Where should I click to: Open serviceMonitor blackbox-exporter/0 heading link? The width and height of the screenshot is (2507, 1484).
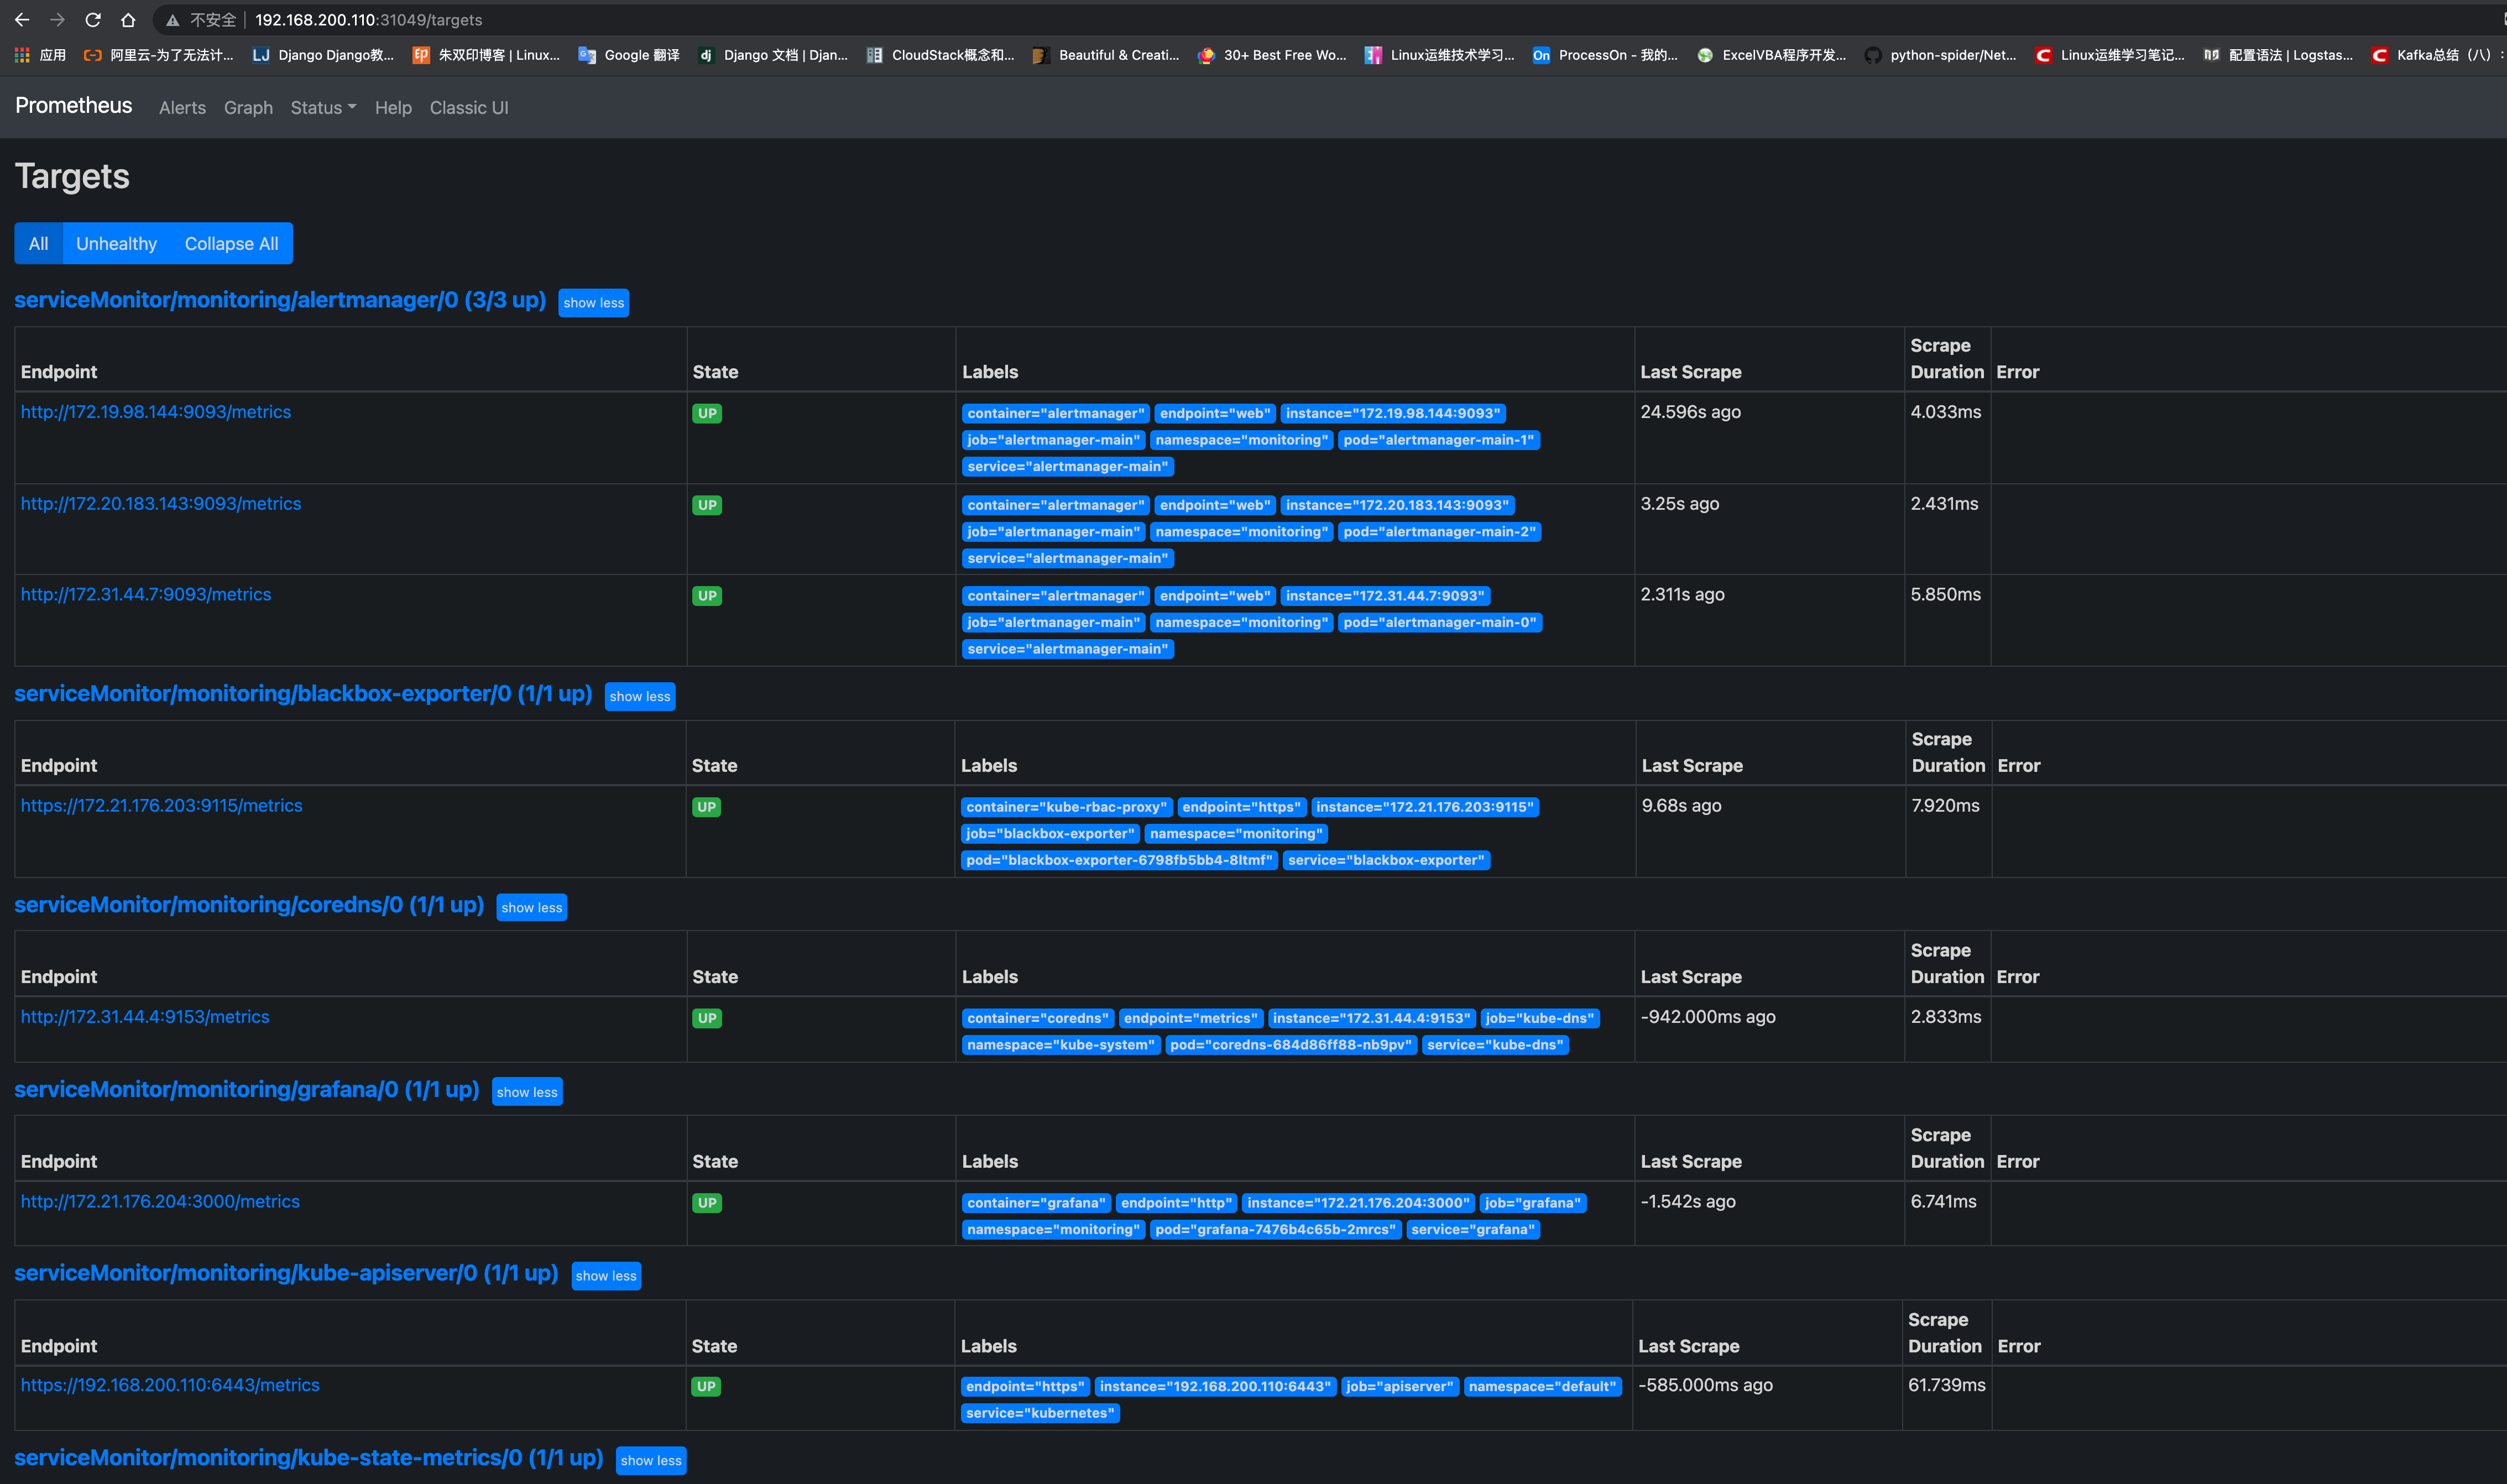pos(303,694)
